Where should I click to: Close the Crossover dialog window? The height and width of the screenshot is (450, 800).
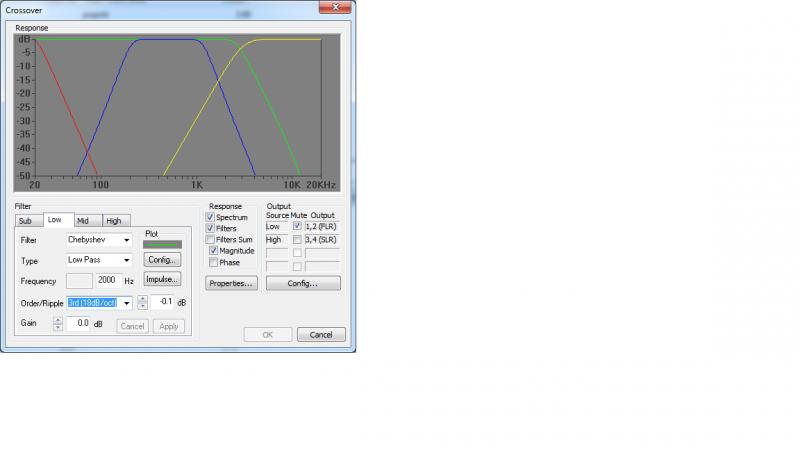pos(335,7)
